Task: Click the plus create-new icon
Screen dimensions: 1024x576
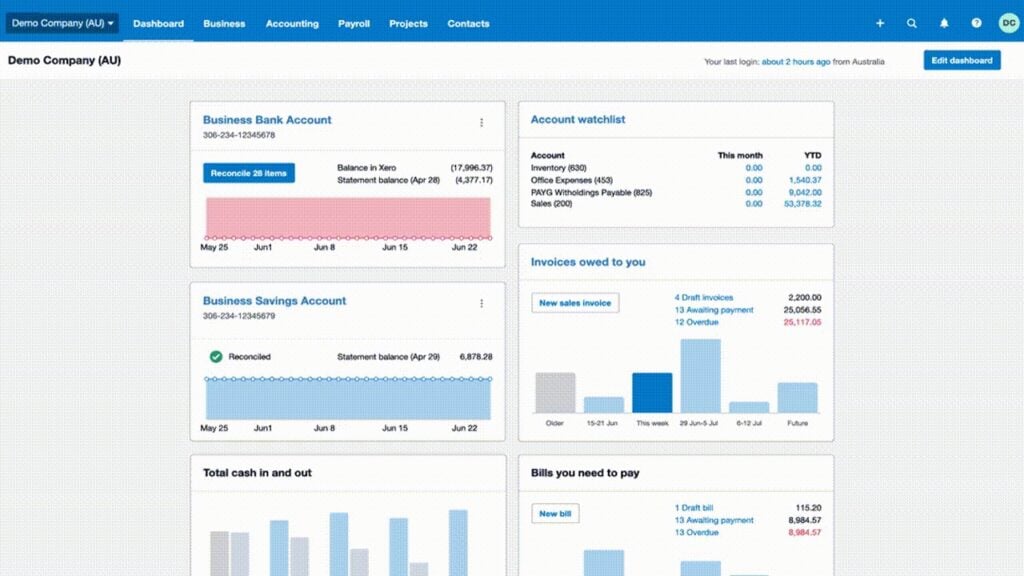Action: [880, 23]
